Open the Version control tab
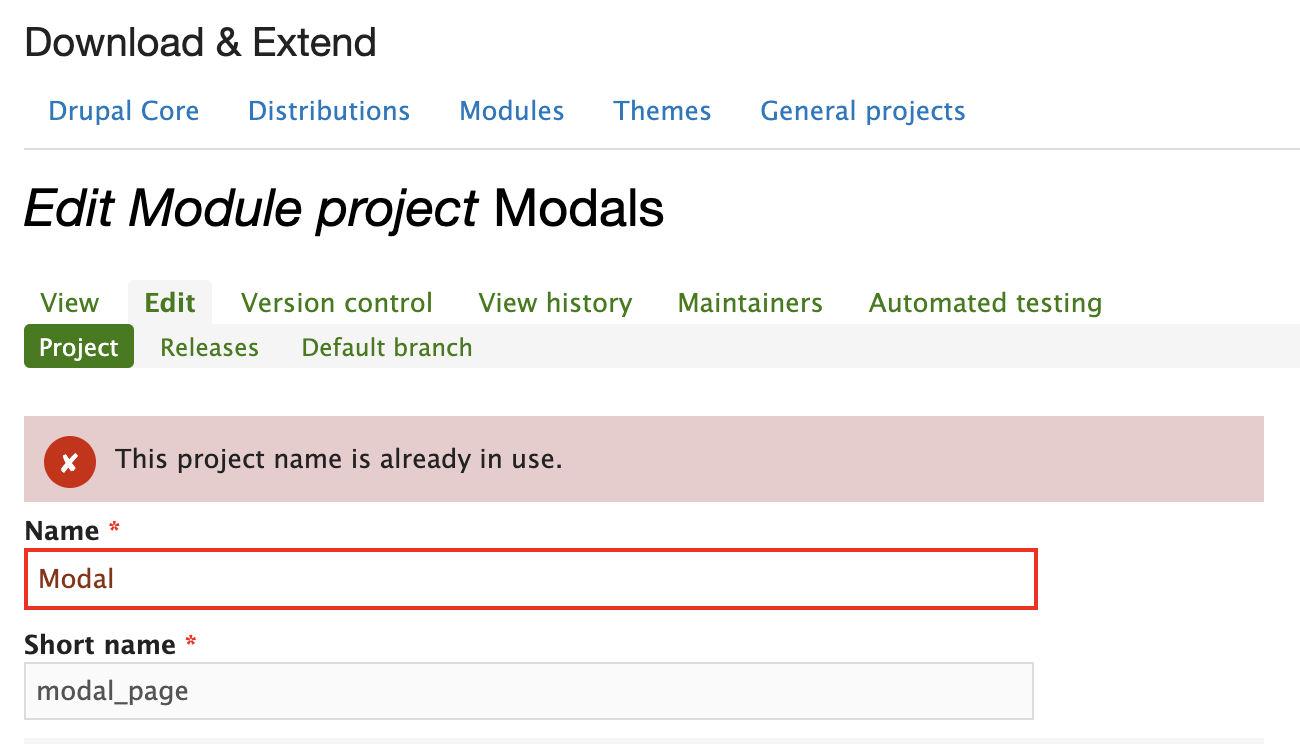1300x744 pixels. click(x=336, y=302)
